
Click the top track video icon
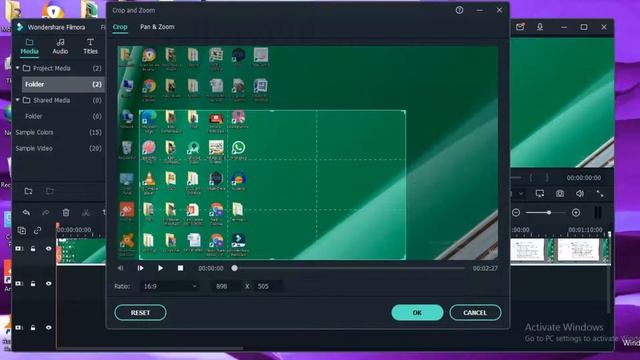click(x=19, y=248)
